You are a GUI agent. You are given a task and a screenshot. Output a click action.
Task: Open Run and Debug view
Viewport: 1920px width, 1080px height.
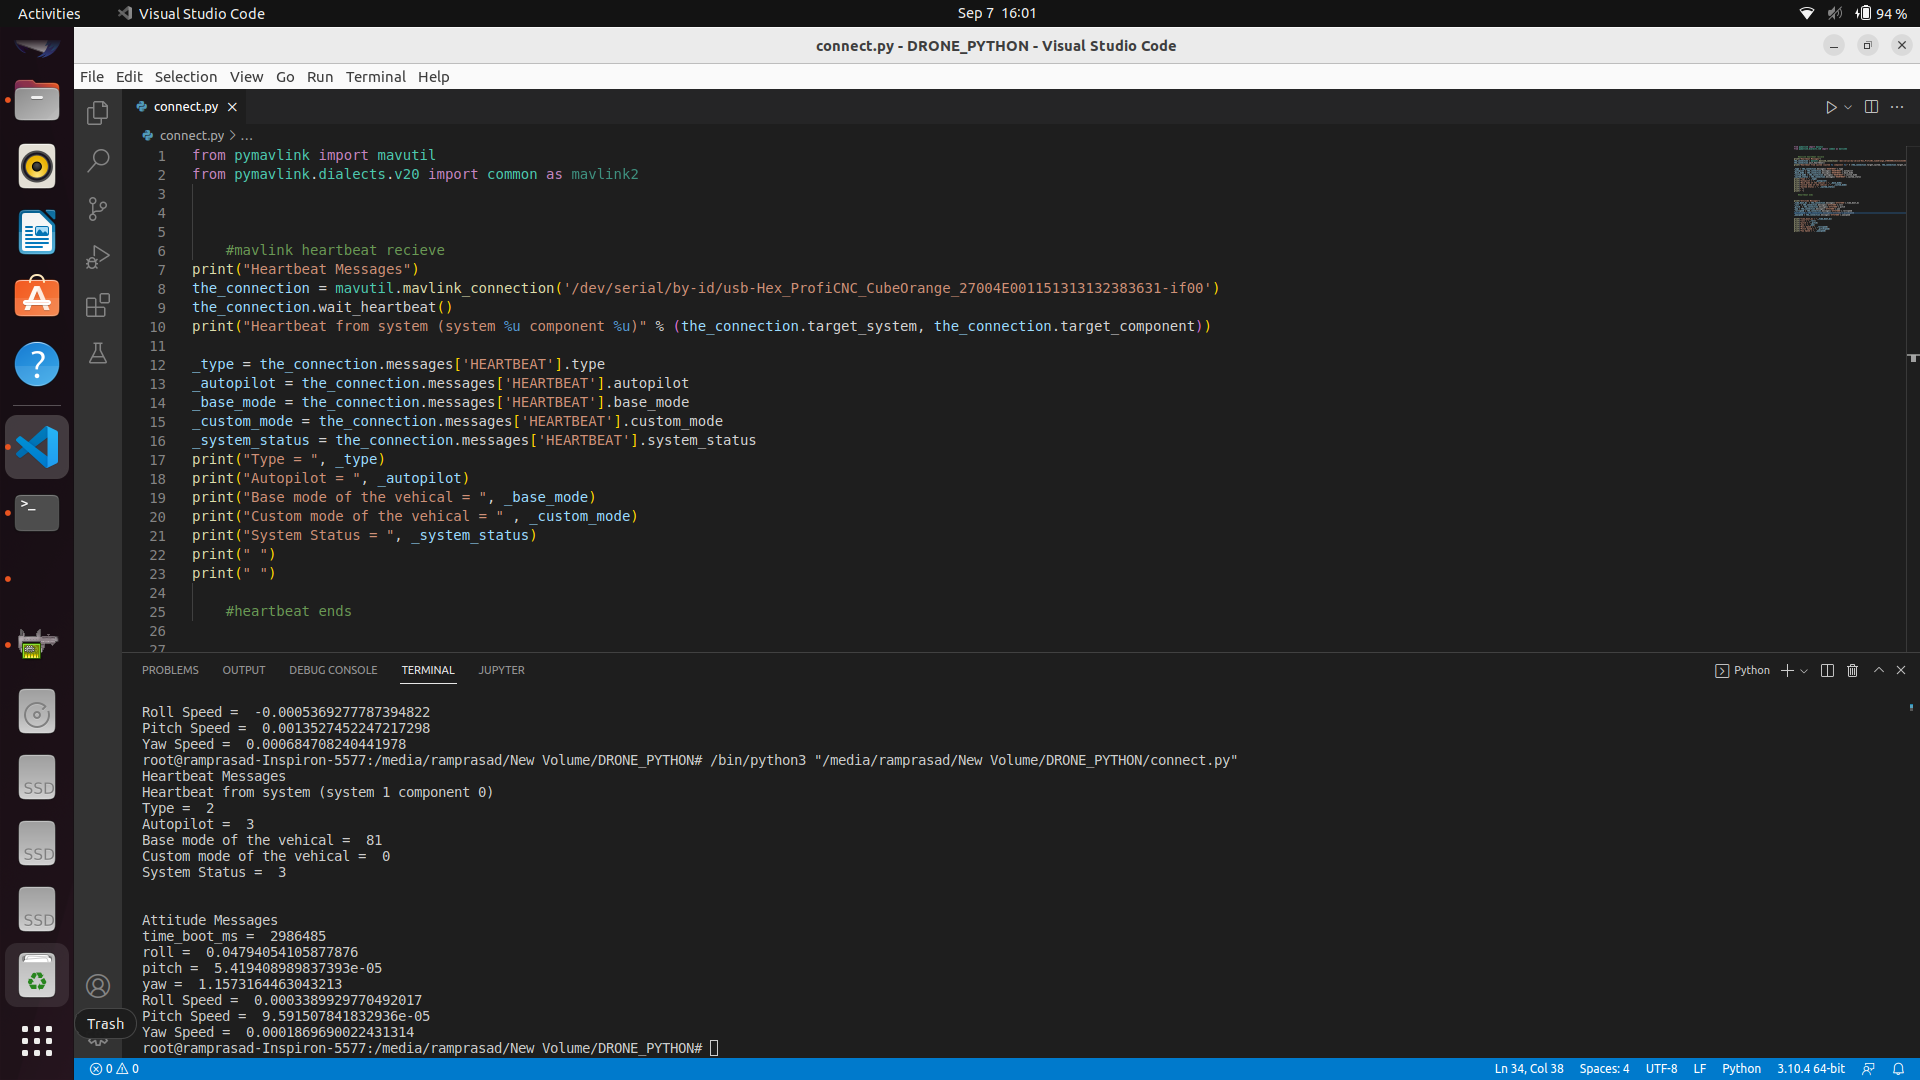[97, 257]
